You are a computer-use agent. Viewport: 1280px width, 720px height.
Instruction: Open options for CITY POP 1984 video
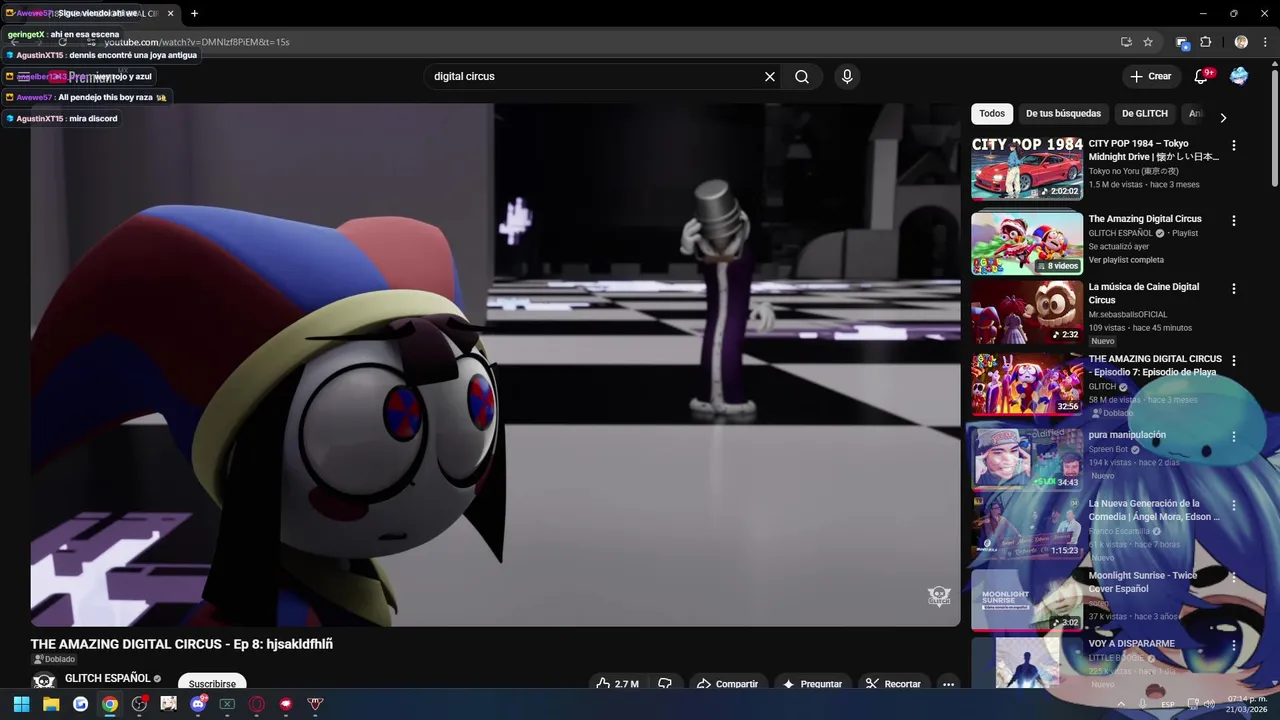pyautogui.click(x=1233, y=145)
